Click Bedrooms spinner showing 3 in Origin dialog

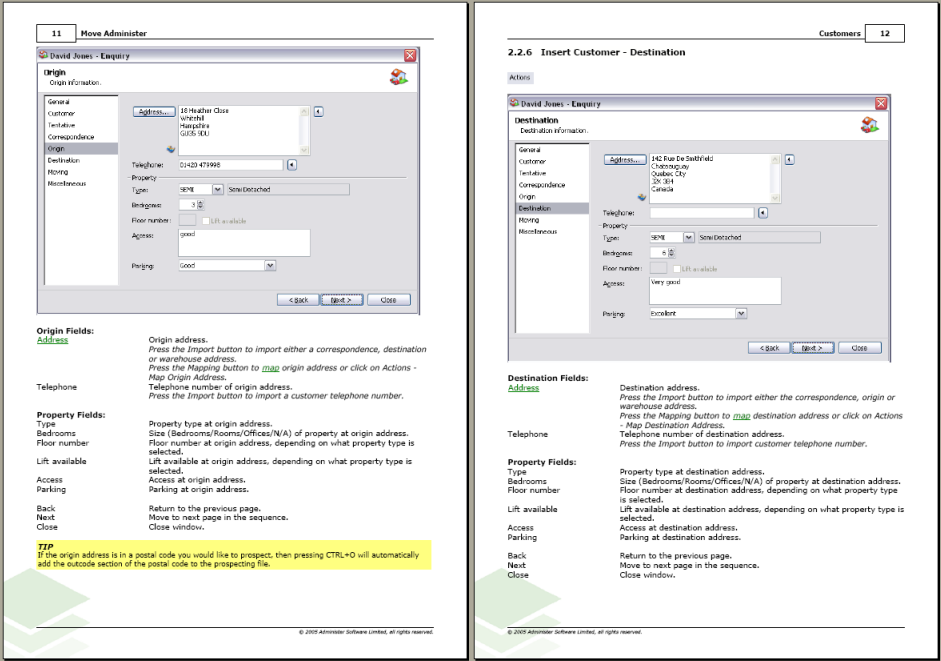click(191, 204)
